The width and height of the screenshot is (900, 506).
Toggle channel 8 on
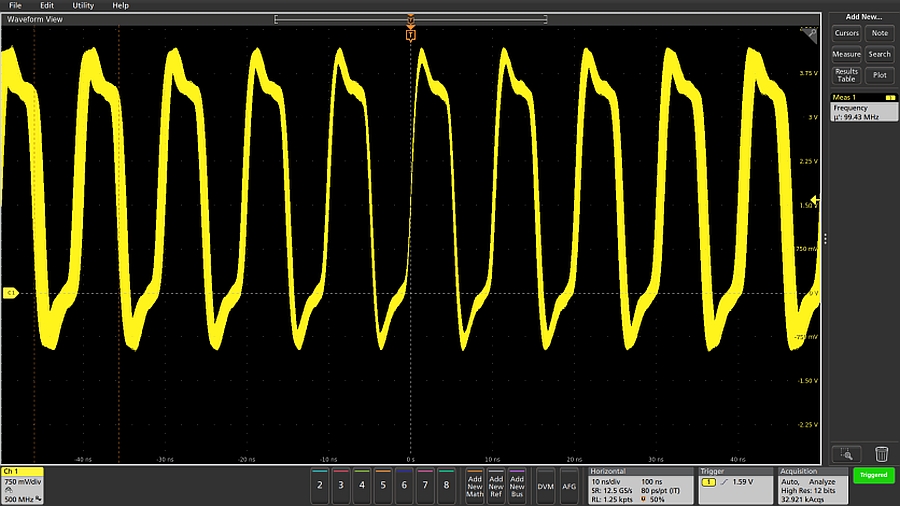tap(446, 484)
